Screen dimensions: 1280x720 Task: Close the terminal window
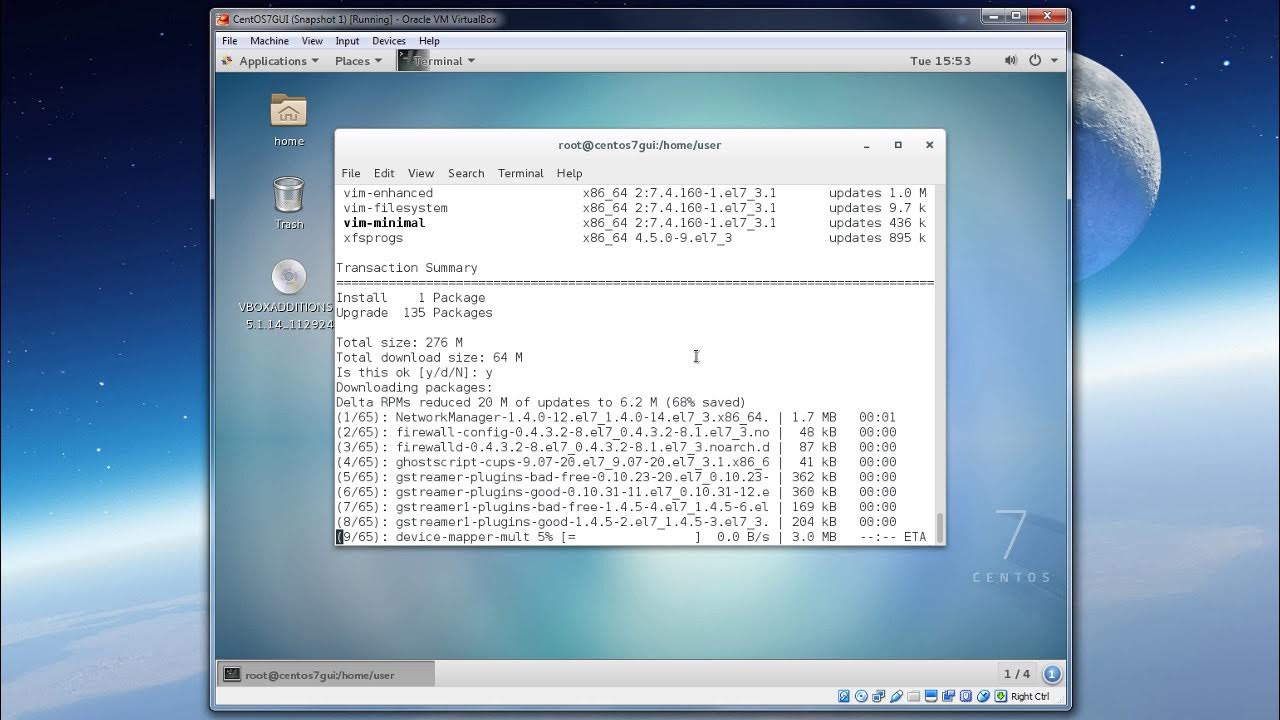pyautogui.click(x=929, y=145)
